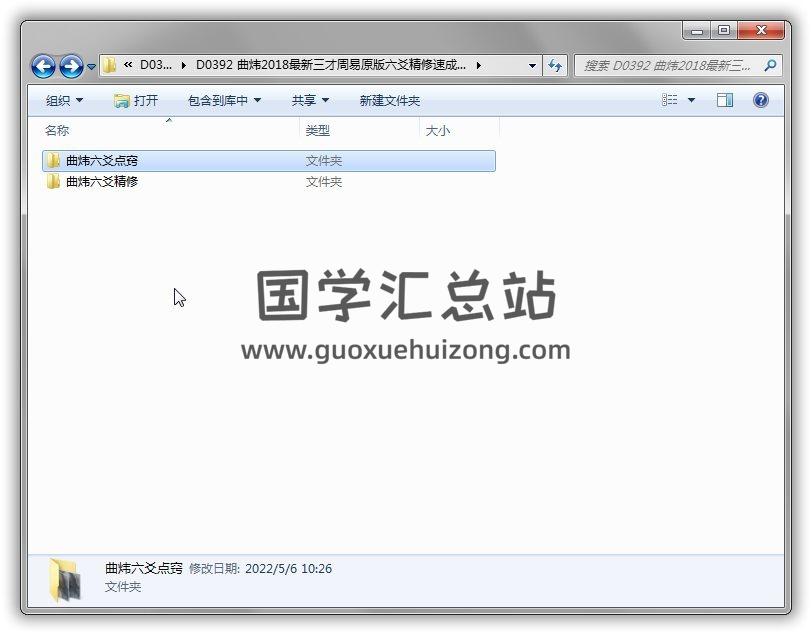
Task: Click 文件夹 type of 曲炜六爻精修 row
Action: coord(324,182)
